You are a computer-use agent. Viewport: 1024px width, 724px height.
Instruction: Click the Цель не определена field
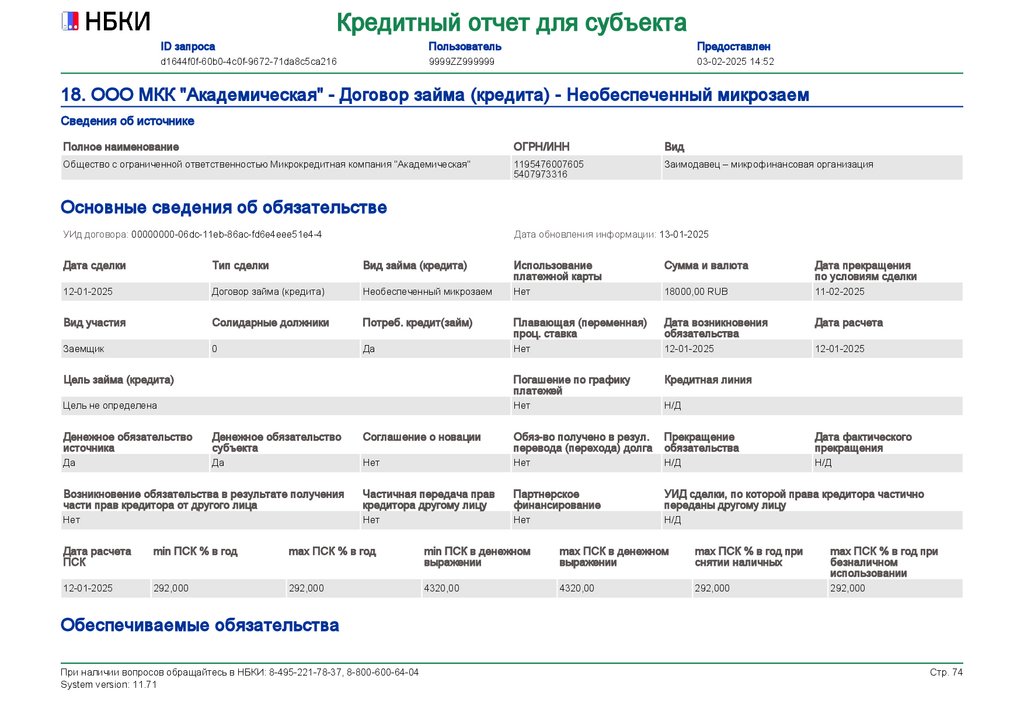point(285,405)
